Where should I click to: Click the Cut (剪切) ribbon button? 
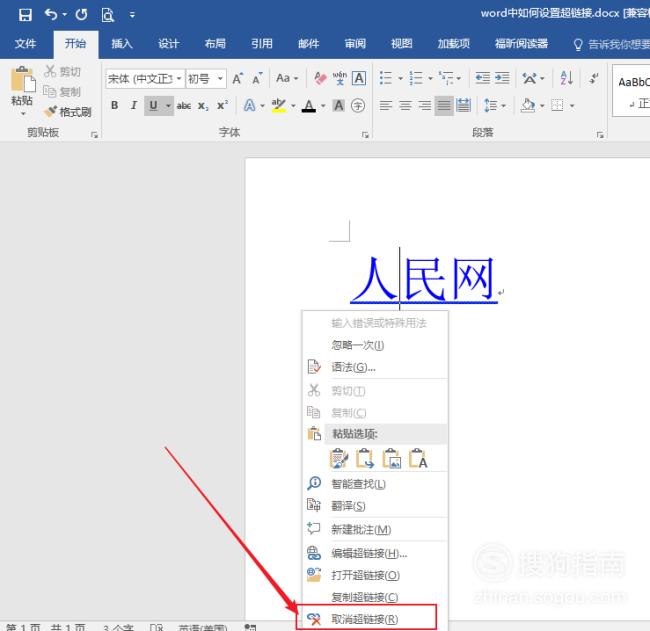[x=62, y=71]
